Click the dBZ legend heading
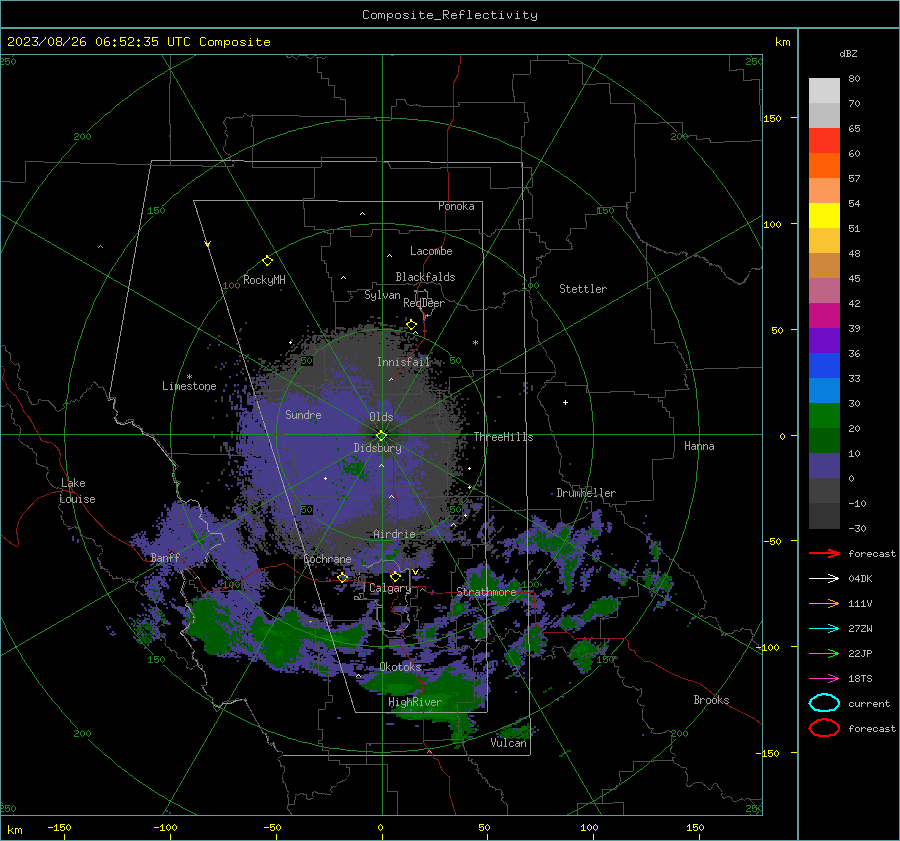This screenshot has height=841, width=900. coord(848,54)
